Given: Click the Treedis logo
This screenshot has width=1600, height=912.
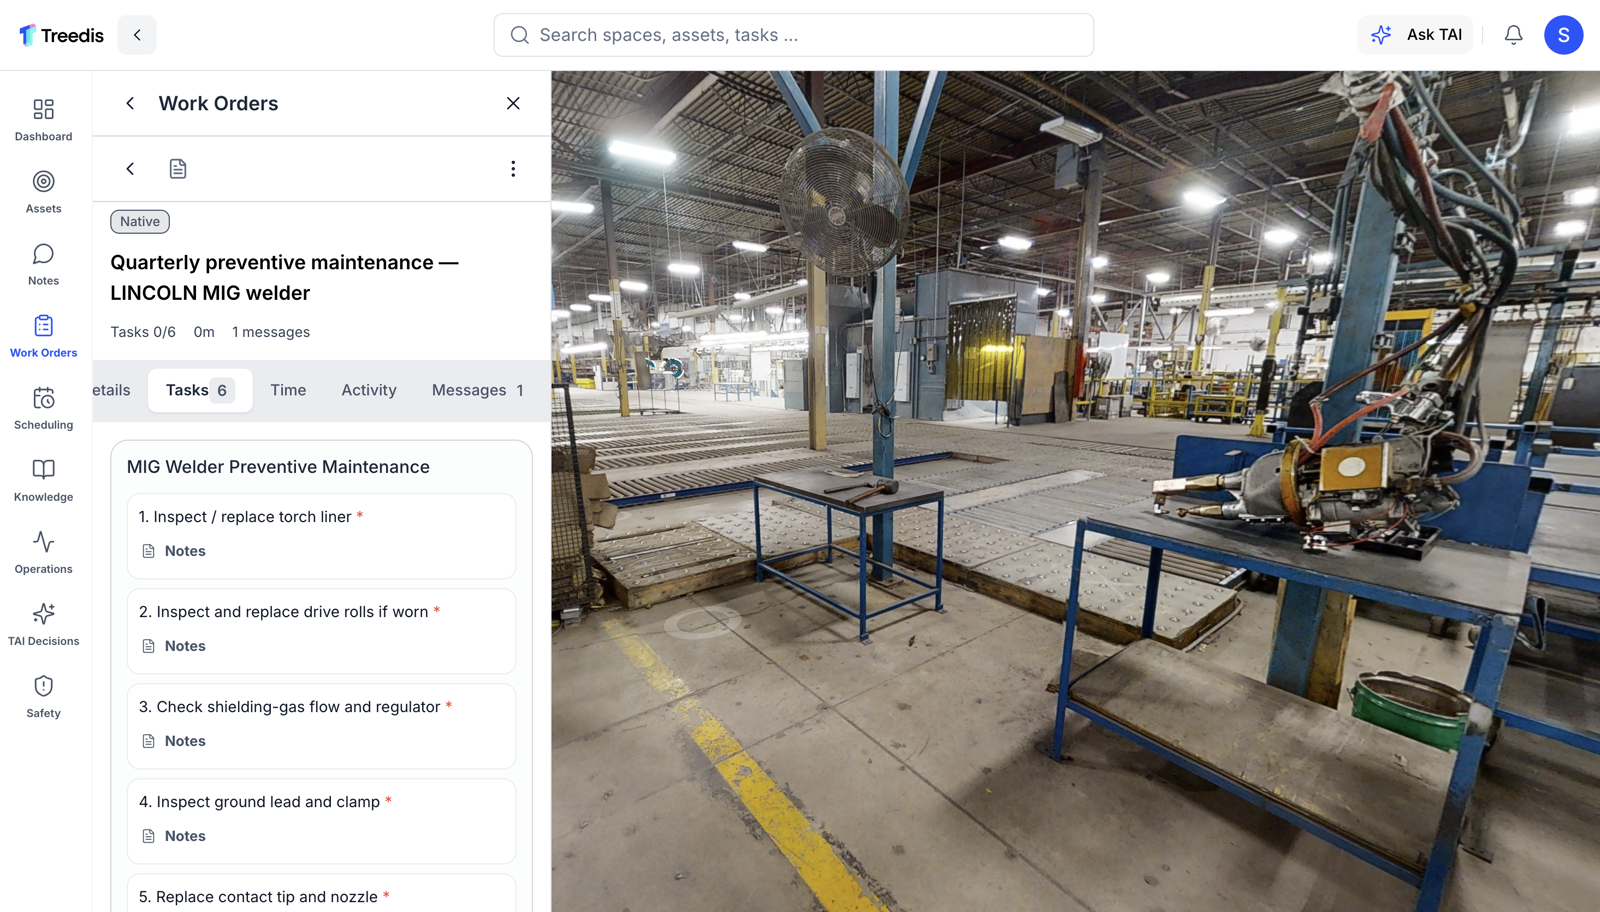Looking at the screenshot, I should point(61,35).
